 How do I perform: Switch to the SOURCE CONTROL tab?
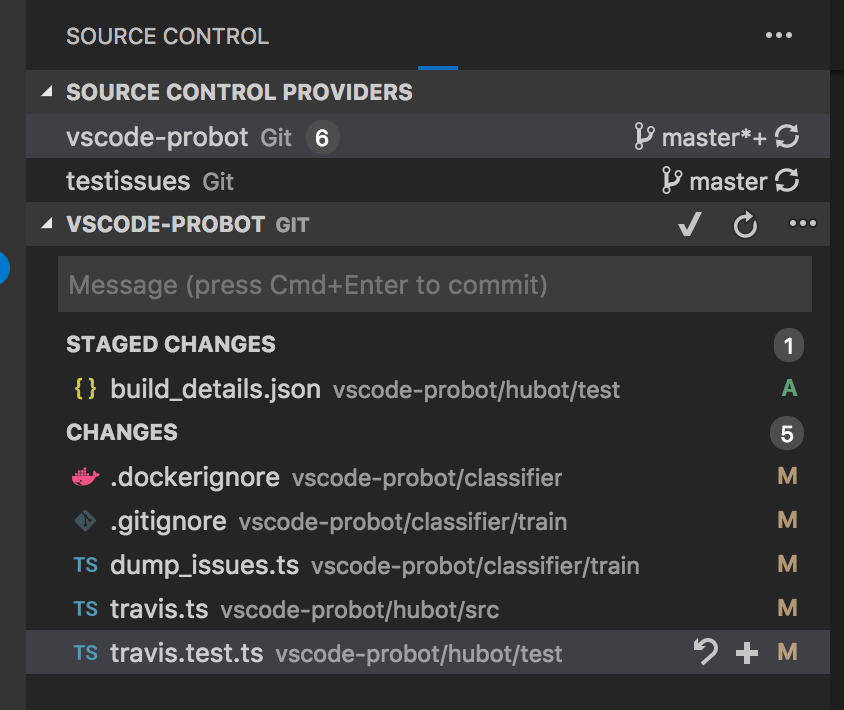(x=167, y=36)
